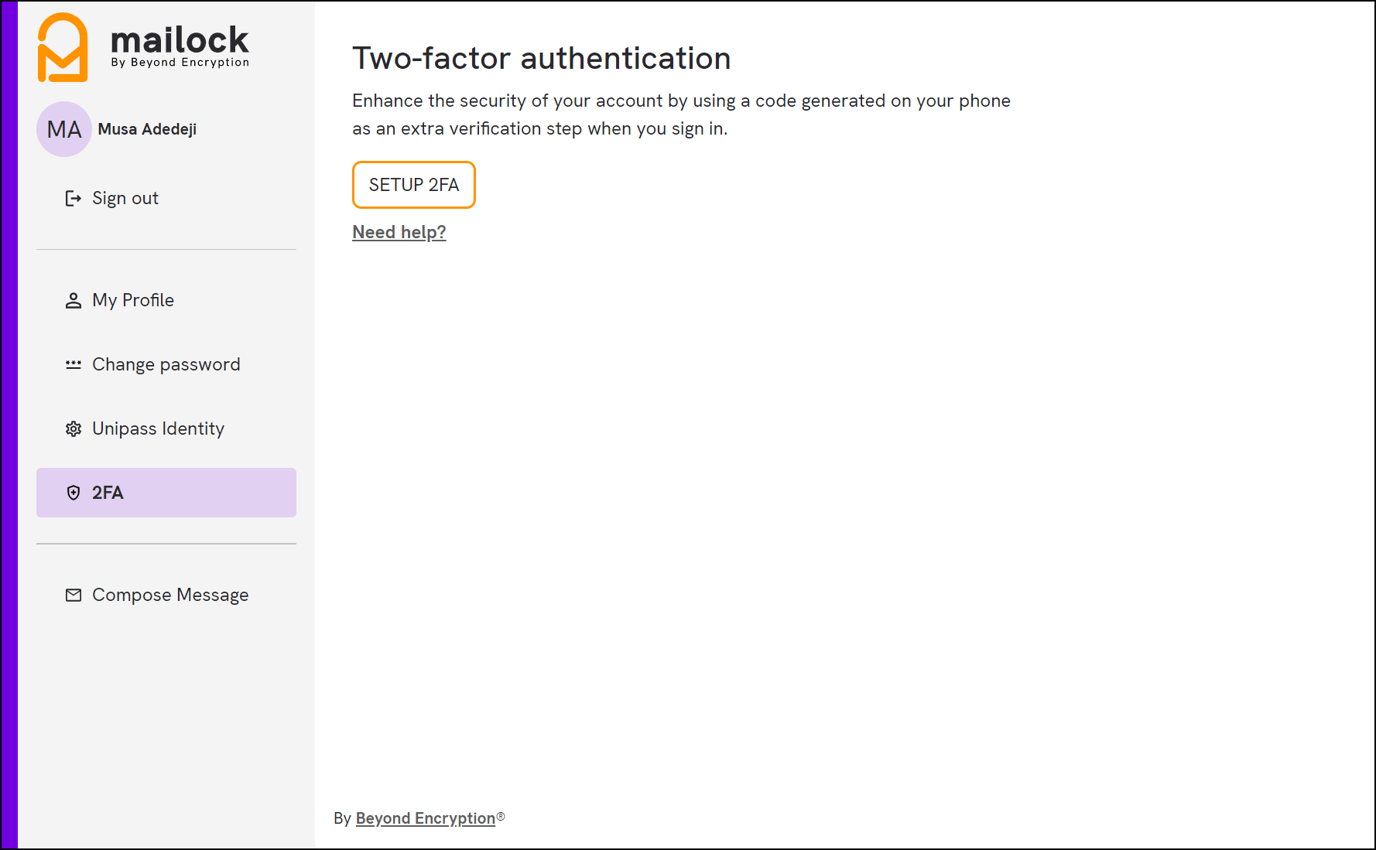Open Compose Message from the sidebar

tap(170, 594)
